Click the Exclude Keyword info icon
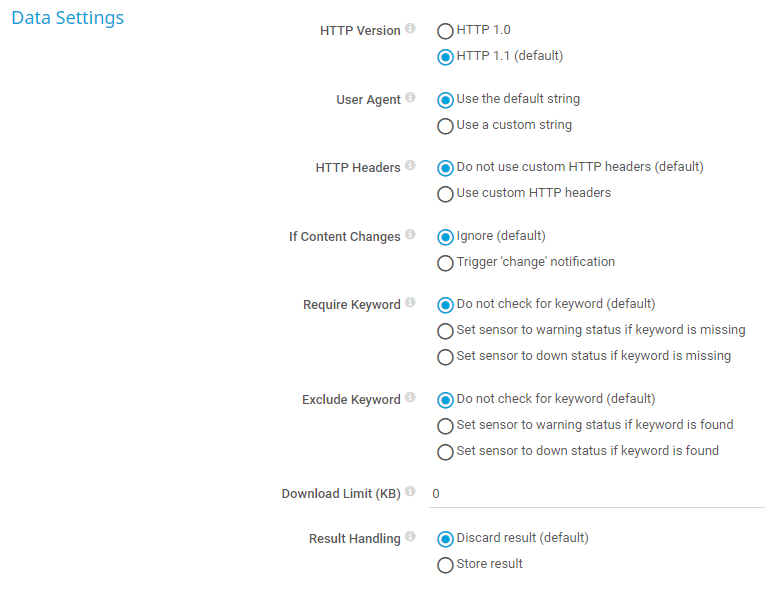 (411, 399)
